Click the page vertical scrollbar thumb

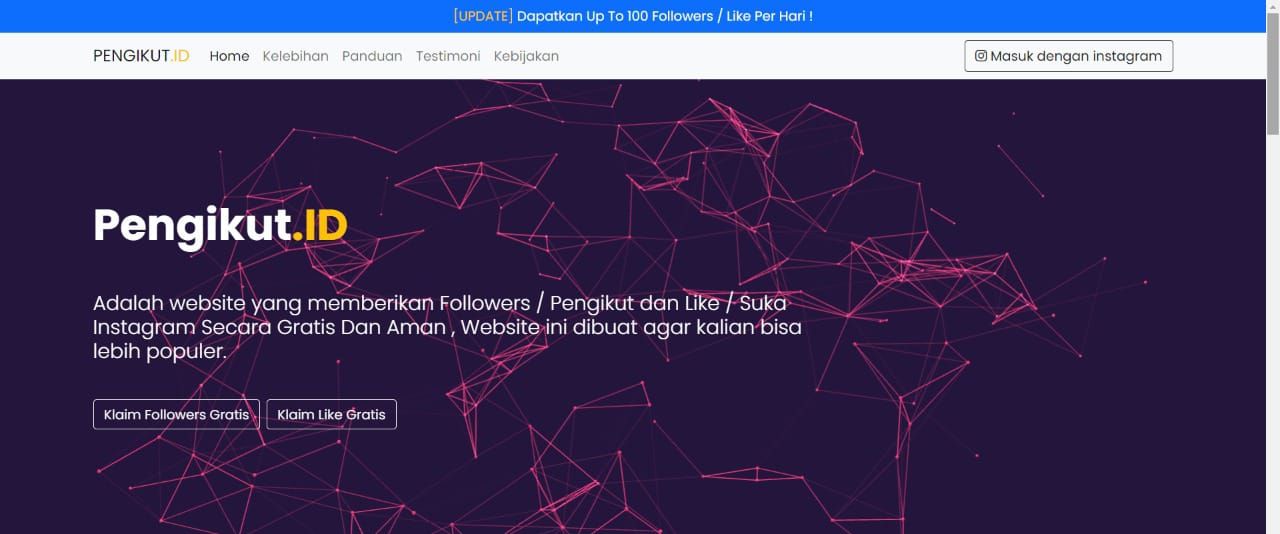[1272, 75]
